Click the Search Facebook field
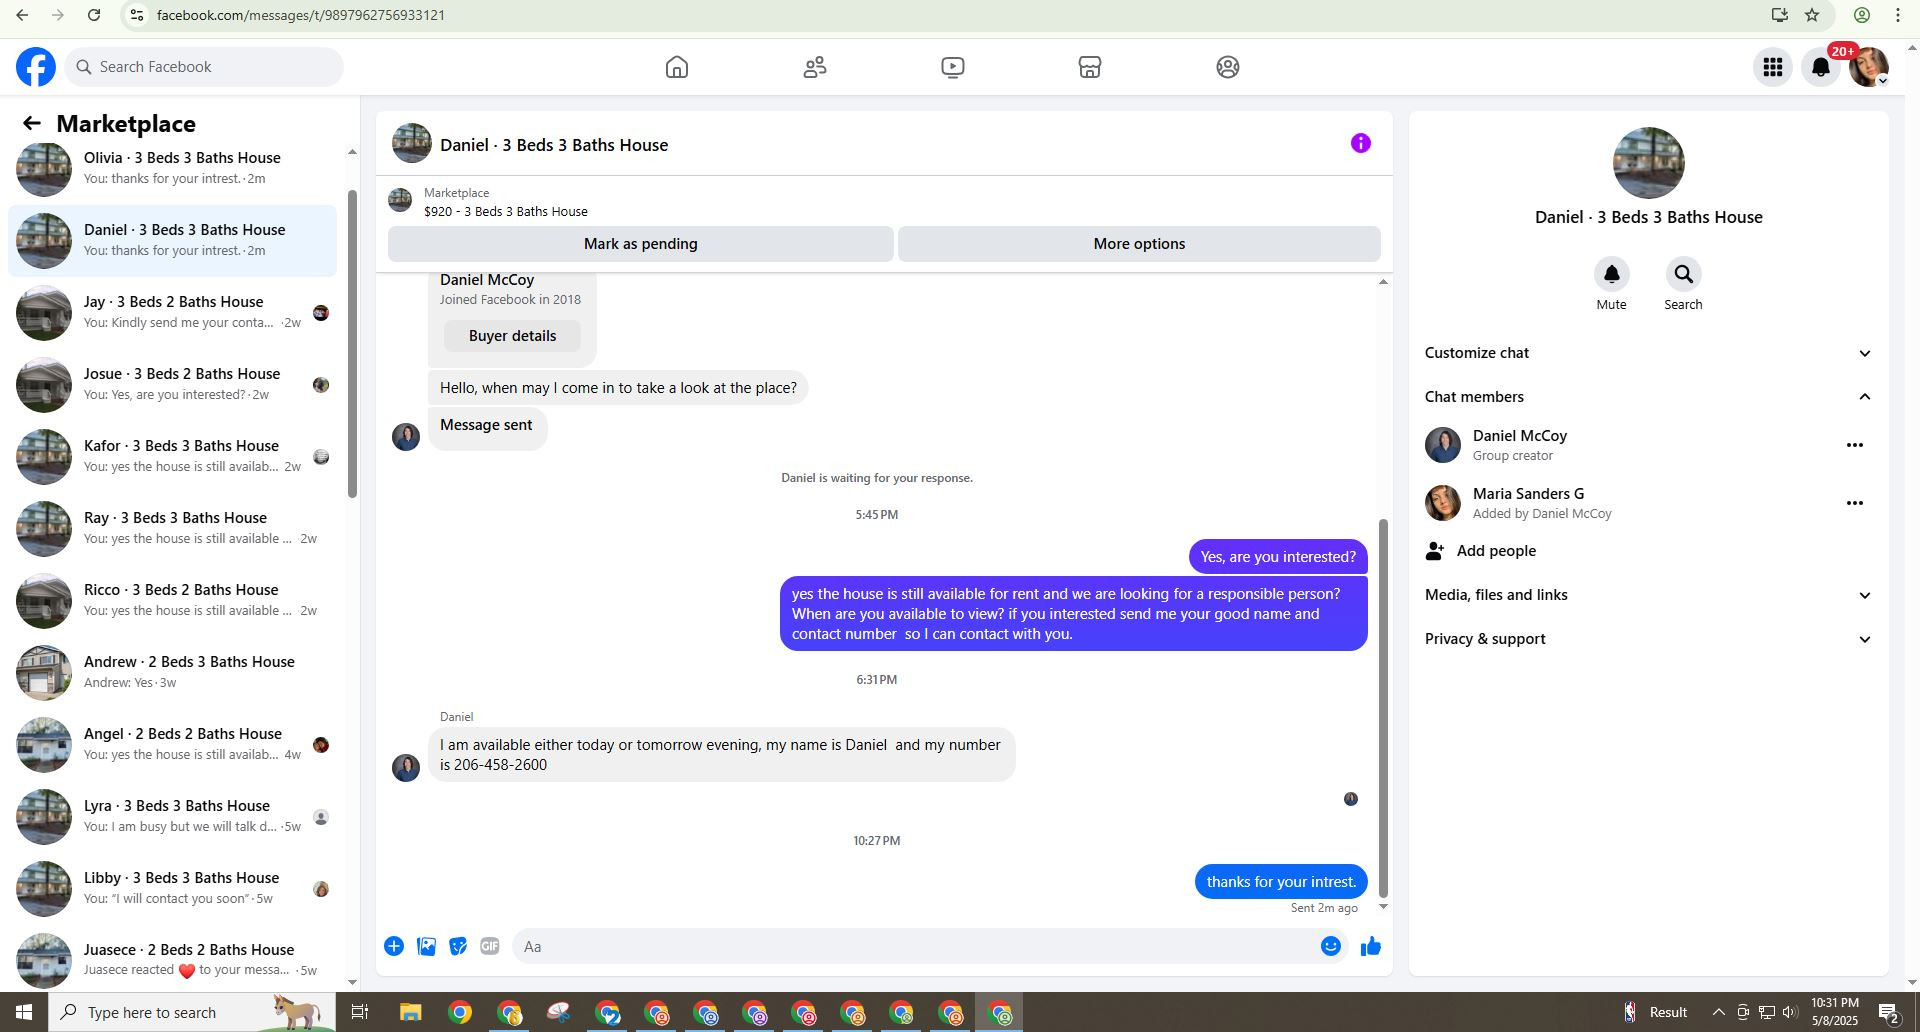1920x1032 pixels. pos(204,67)
